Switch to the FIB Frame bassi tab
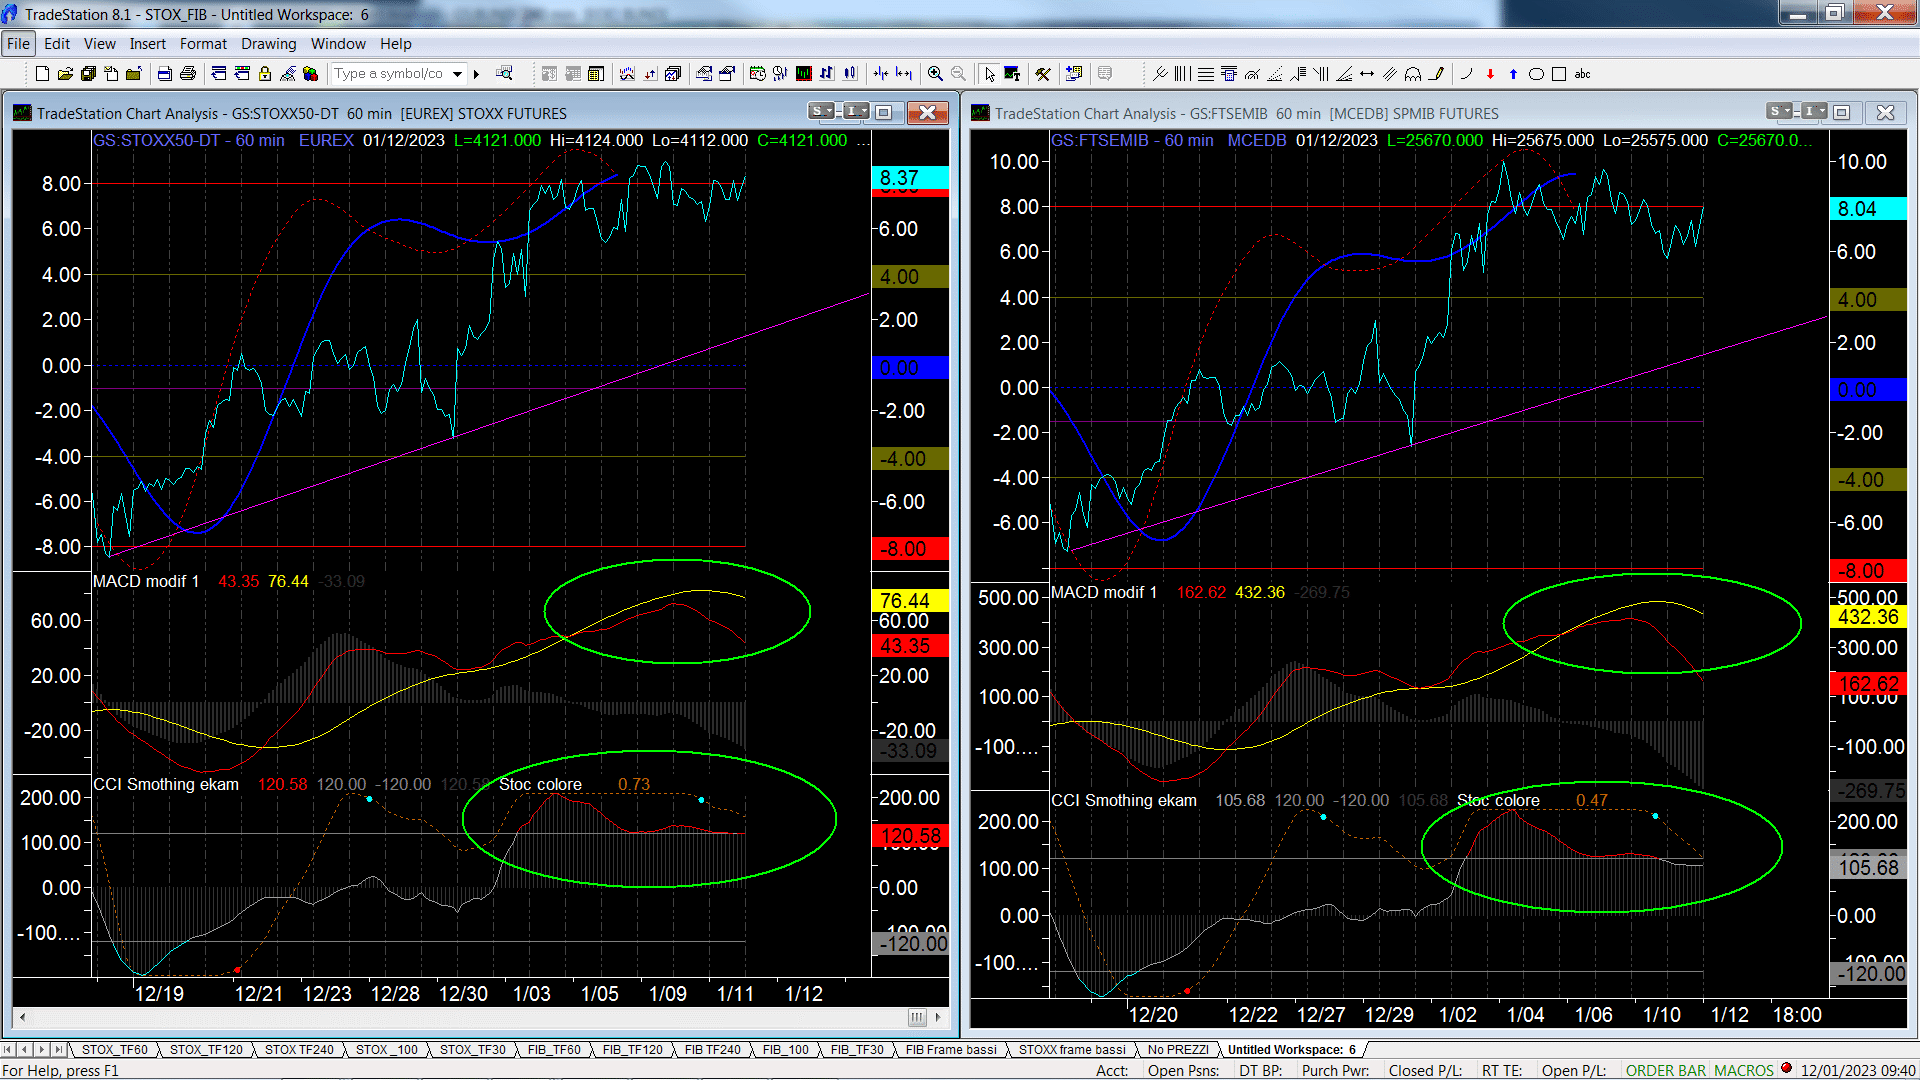The image size is (1920, 1080). 951,1050
